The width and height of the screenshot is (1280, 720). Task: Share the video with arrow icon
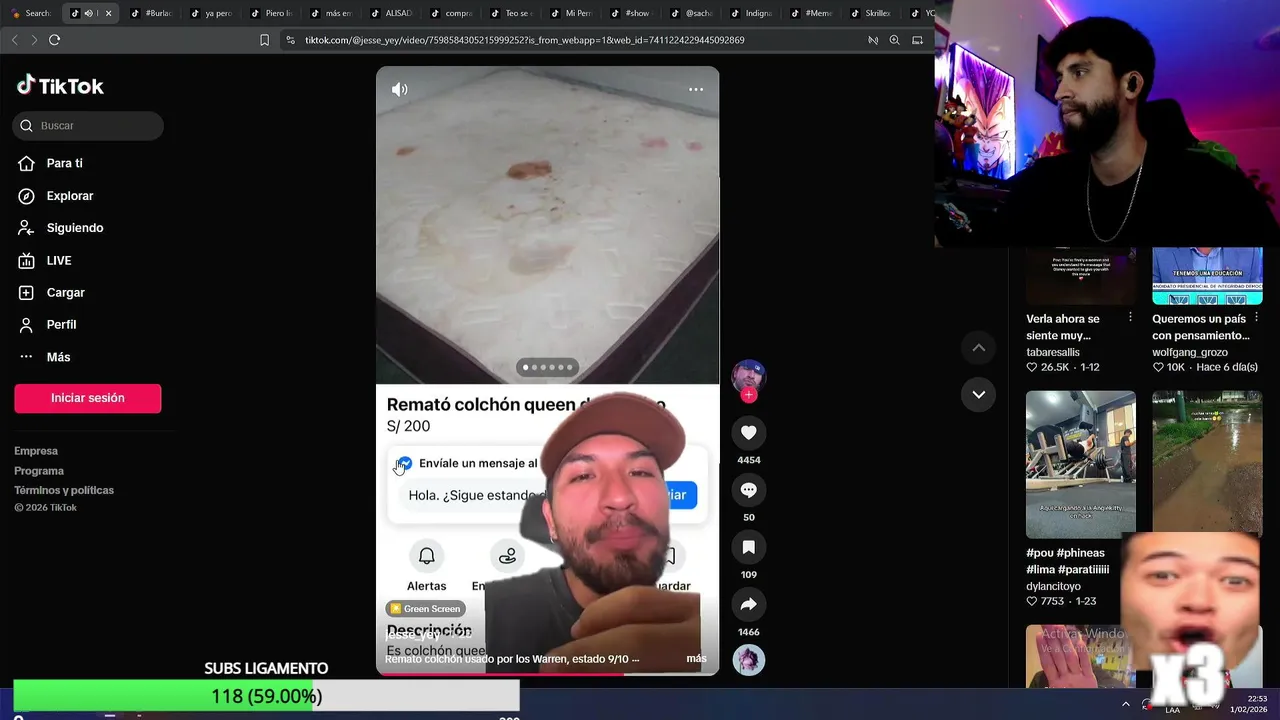coord(749,604)
